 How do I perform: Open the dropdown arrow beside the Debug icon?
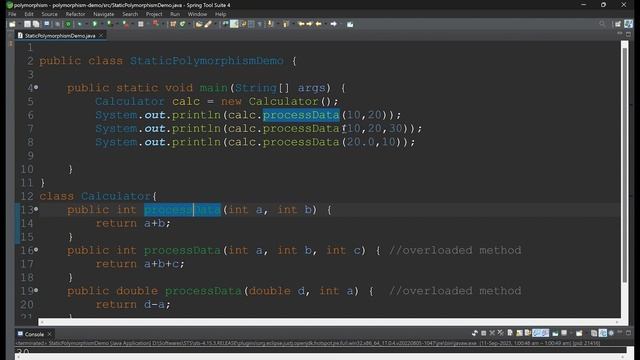[86, 24]
